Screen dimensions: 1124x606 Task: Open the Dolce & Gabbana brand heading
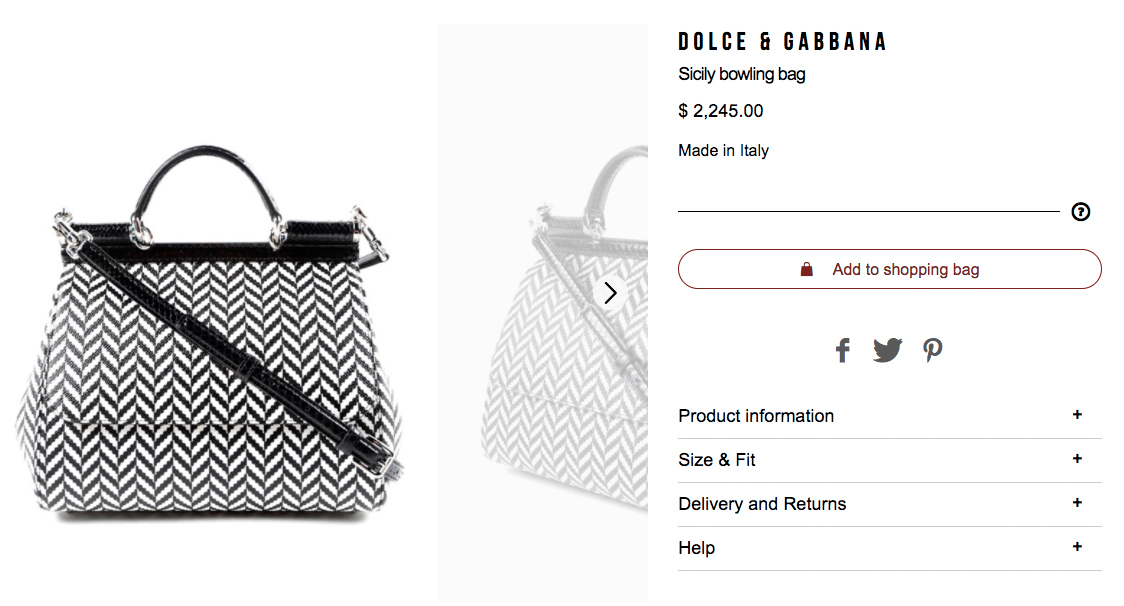(782, 42)
